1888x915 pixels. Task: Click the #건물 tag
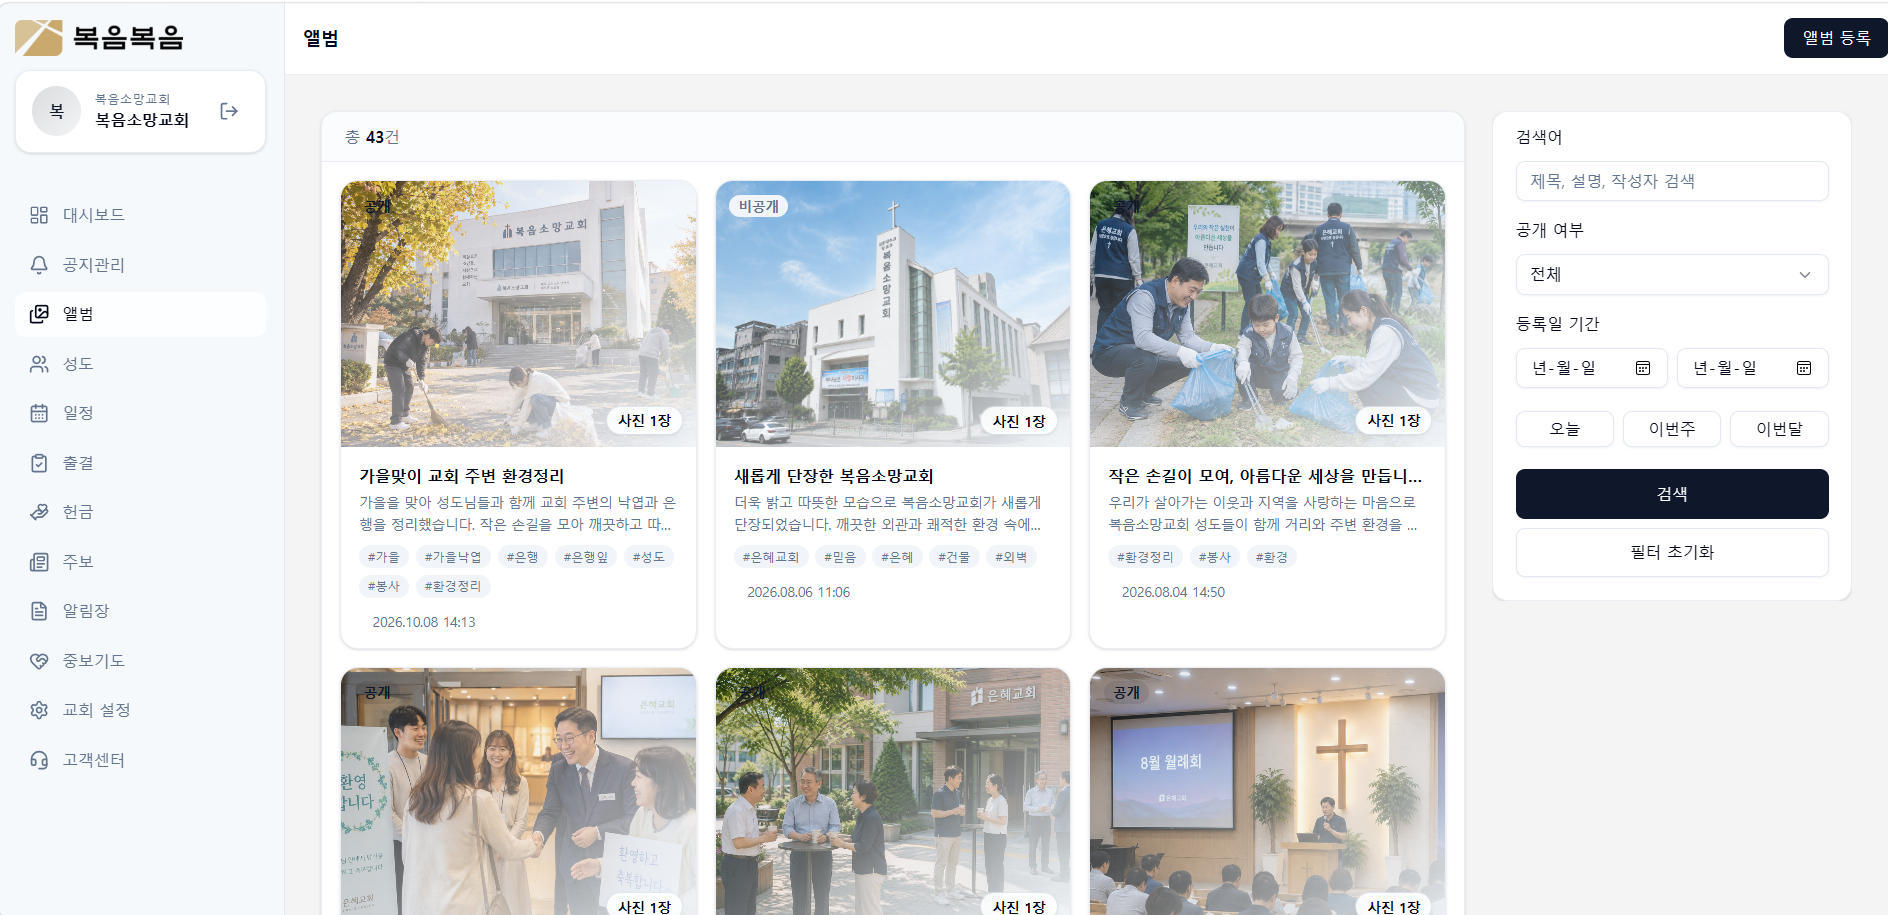(954, 557)
